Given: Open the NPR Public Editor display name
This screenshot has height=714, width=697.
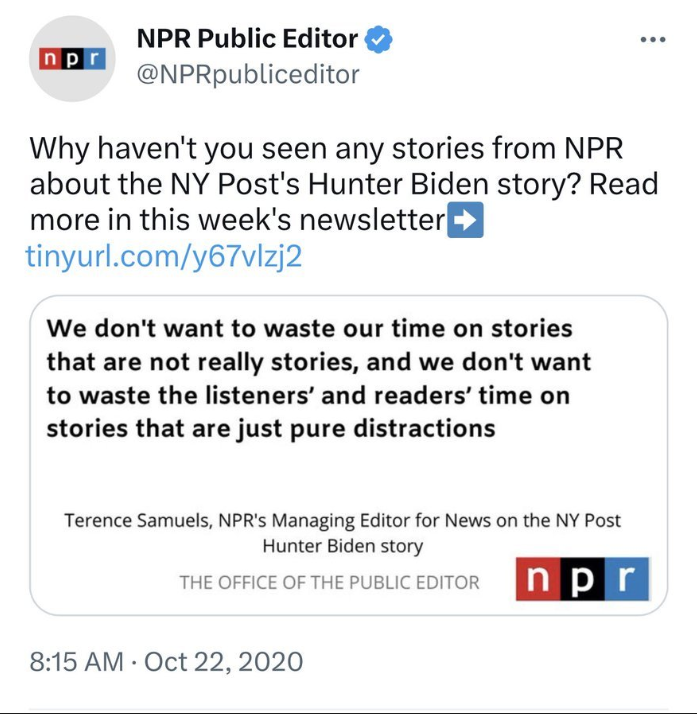Looking at the screenshot, I should (x=247, y=39).
